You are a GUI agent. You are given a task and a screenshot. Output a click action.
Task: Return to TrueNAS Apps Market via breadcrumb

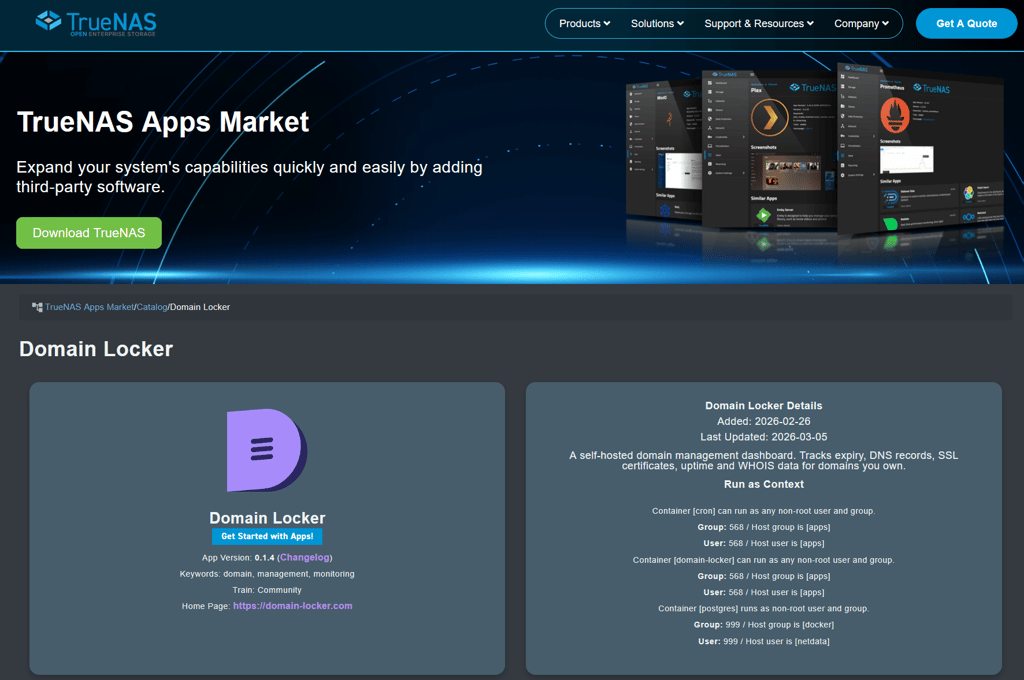pos(88,307)
